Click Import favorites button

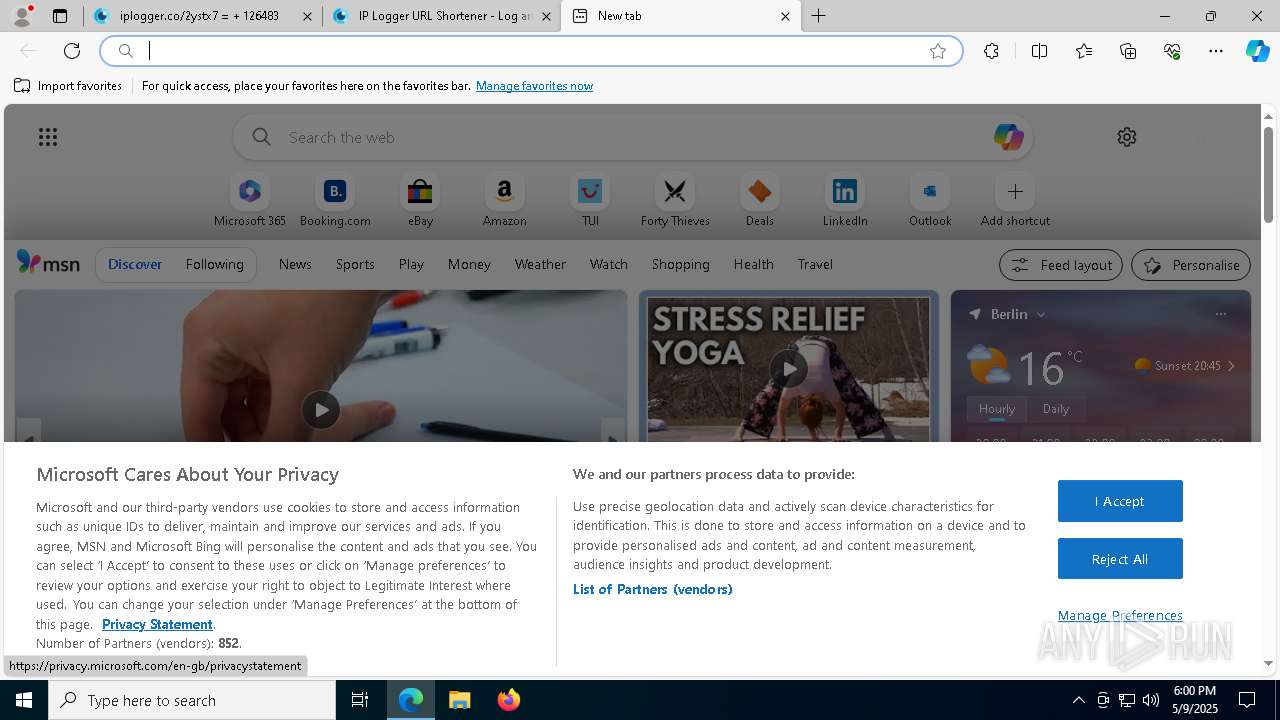pos(68,86)
